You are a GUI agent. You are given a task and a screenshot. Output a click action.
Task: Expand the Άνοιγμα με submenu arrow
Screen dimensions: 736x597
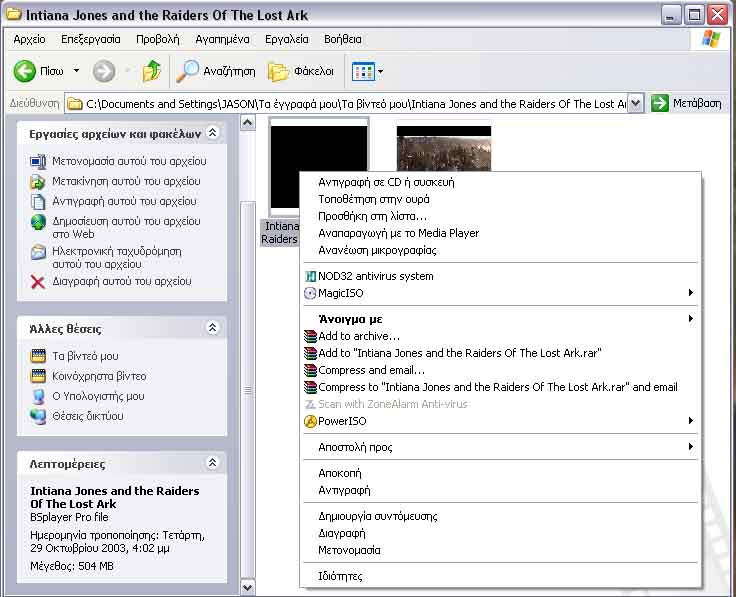690,319
